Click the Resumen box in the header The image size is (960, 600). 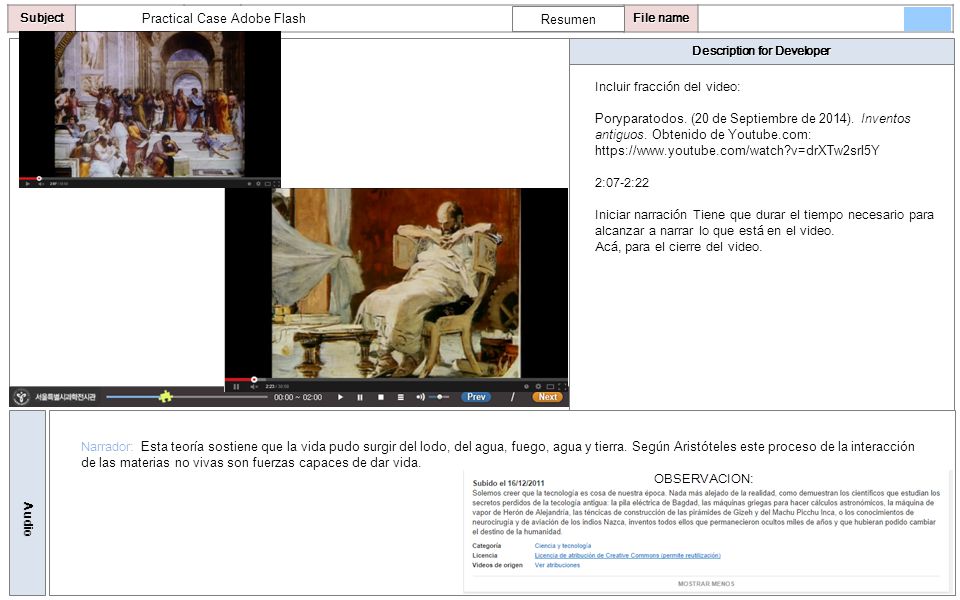pos(568,19)
